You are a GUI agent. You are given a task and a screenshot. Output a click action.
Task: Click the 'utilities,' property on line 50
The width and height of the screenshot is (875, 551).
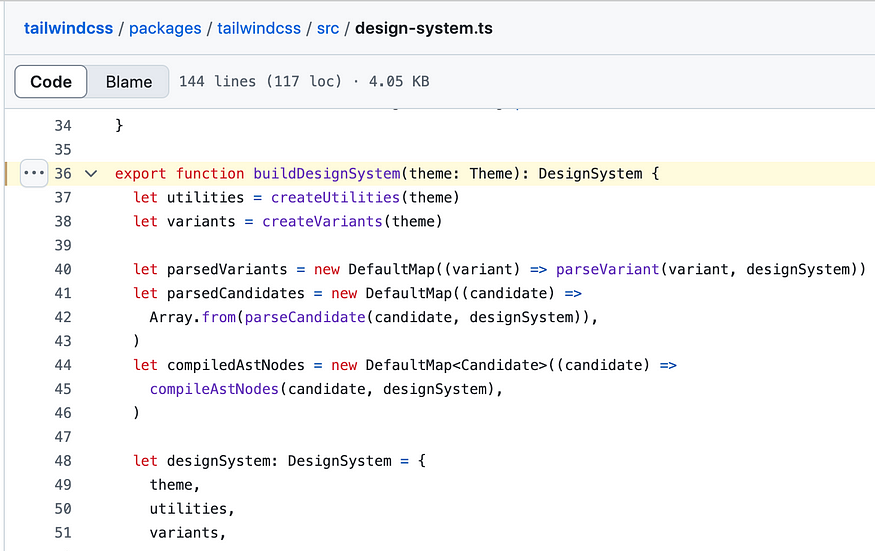[192, 509]
